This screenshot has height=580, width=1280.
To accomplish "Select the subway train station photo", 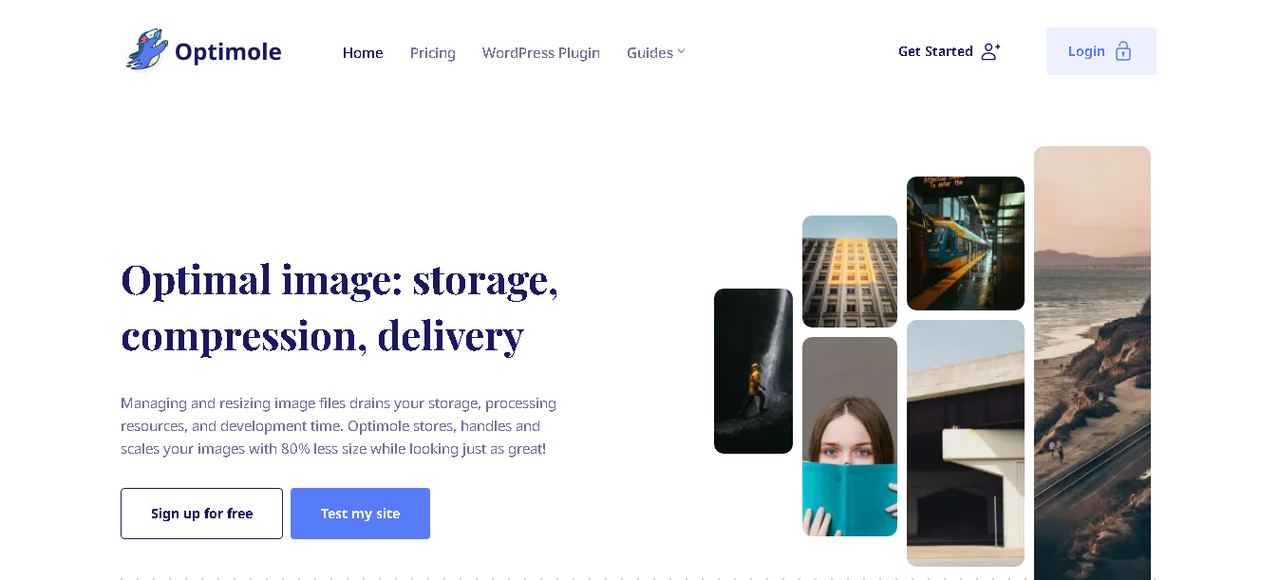I will pyautogui.click(x=966, y=243).
